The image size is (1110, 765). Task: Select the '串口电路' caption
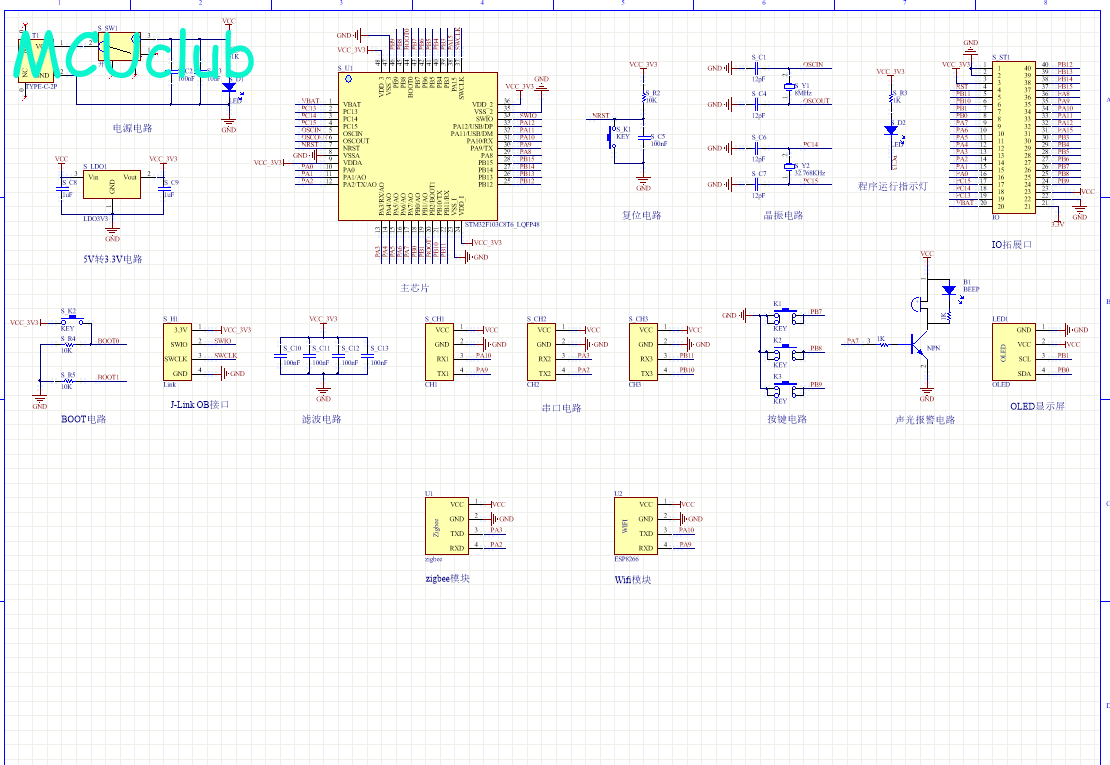(561, 408)
